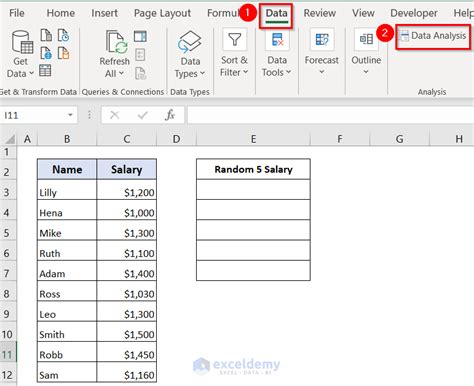Select column G header
Image resolution: width=474 pixels, height=386 pixels.
pos(399,139)
